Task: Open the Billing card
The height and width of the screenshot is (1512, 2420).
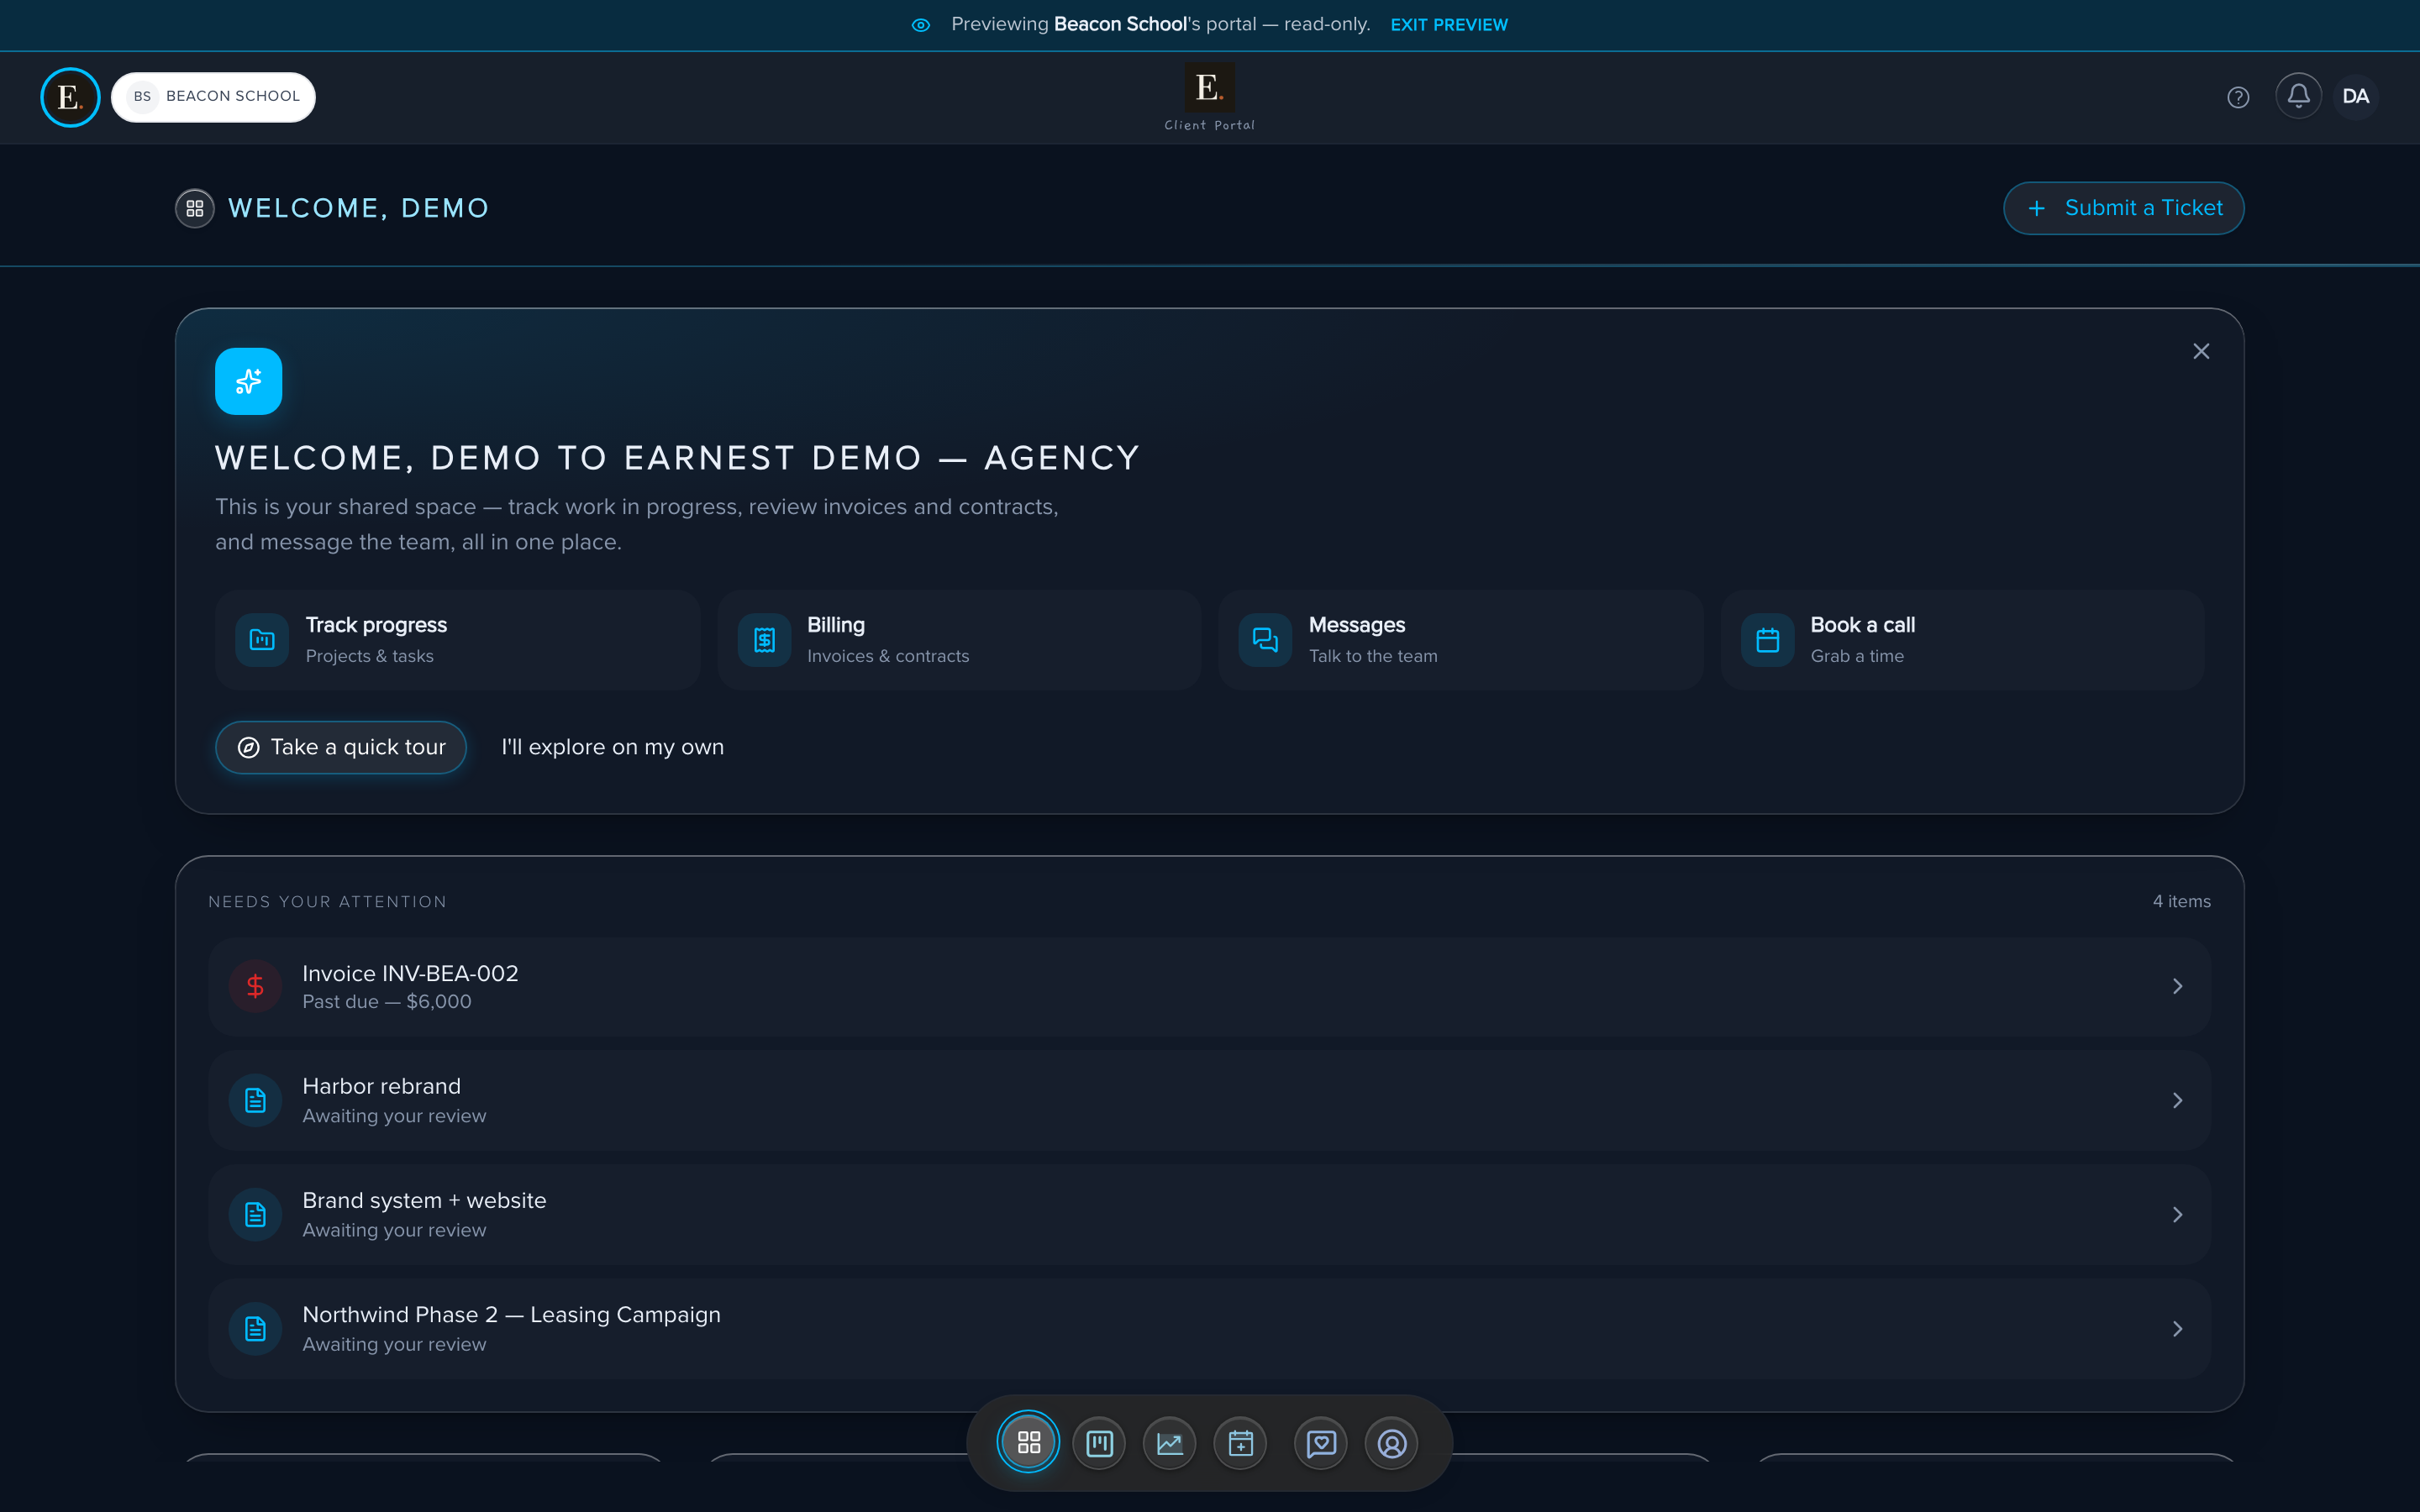Action: click(x=959, y=640)
